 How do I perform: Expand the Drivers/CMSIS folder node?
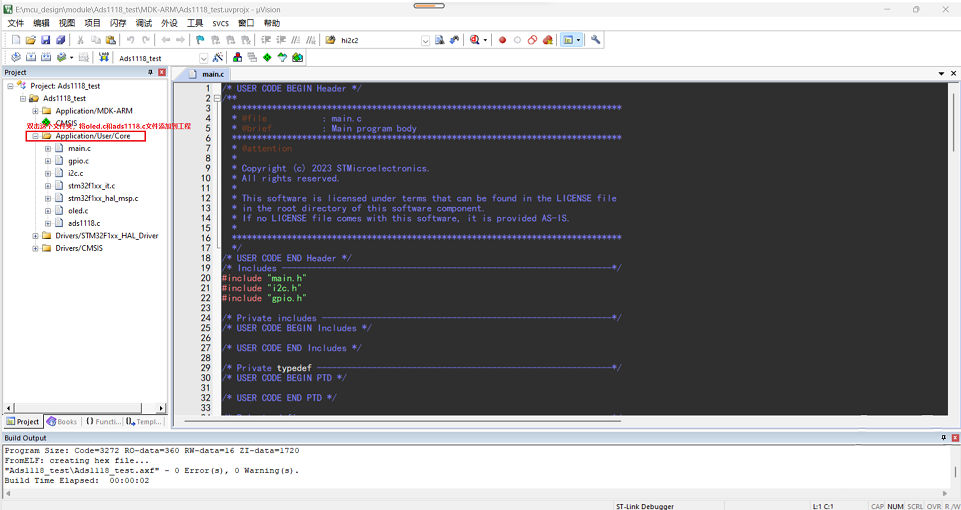(x=36, y=248)
